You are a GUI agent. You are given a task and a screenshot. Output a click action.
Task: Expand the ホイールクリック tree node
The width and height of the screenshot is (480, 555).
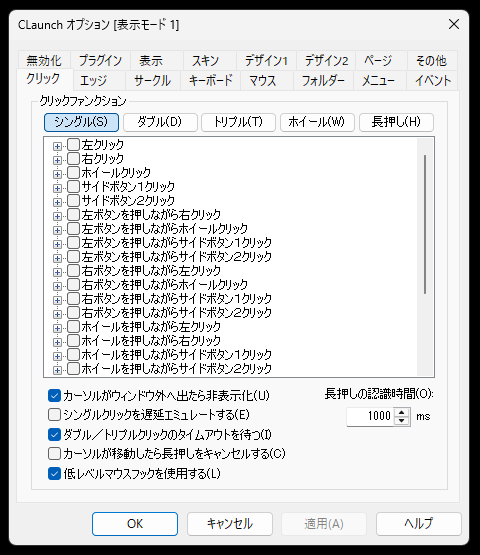tap(57, 174)
